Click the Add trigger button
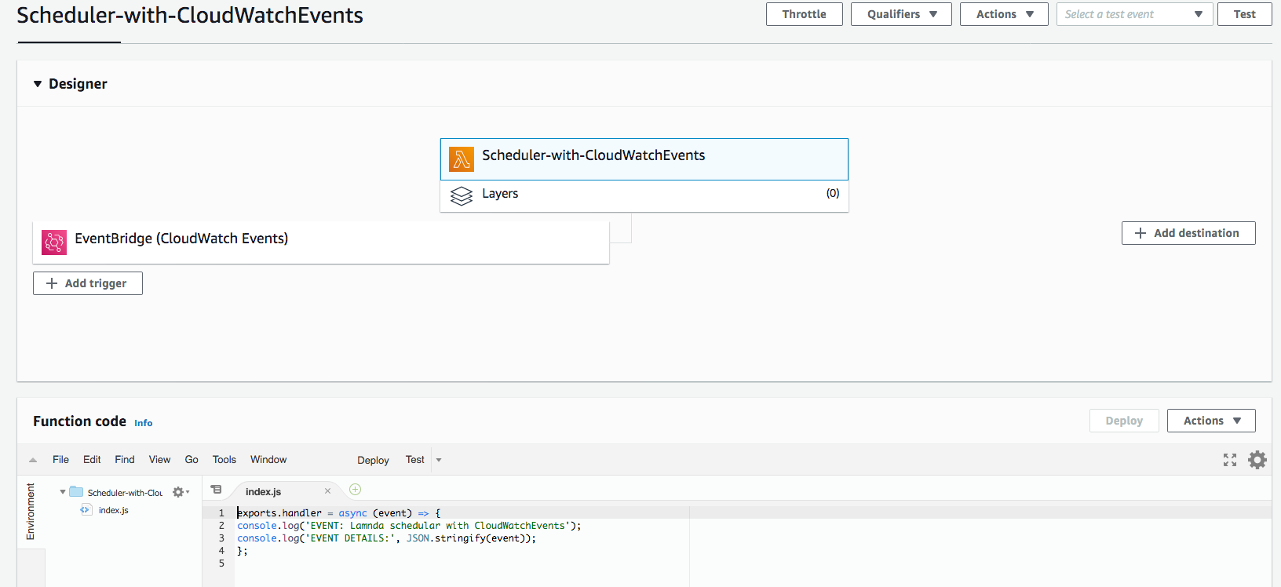Image resolution: width=1281 pixels, height=587 pixels. 87,283
